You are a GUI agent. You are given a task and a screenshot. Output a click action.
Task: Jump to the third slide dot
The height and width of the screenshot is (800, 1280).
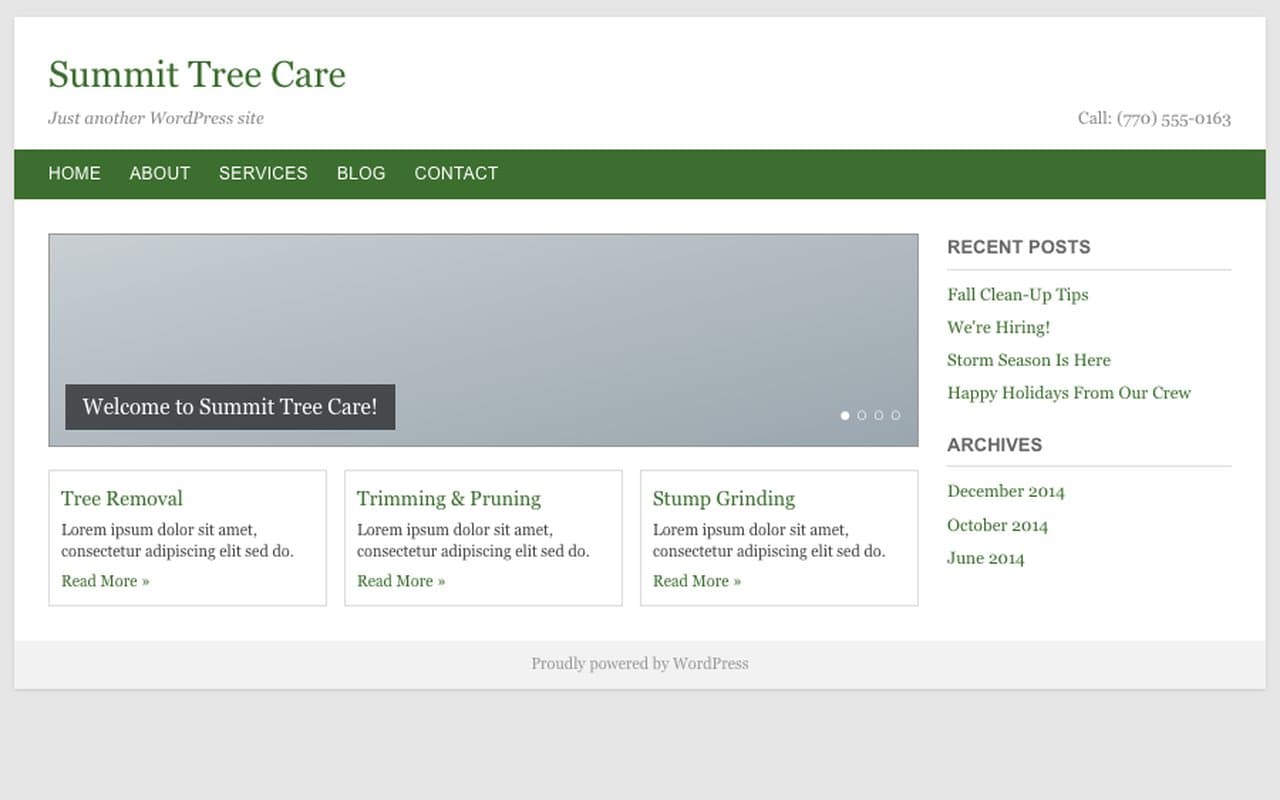coord(879,415)
